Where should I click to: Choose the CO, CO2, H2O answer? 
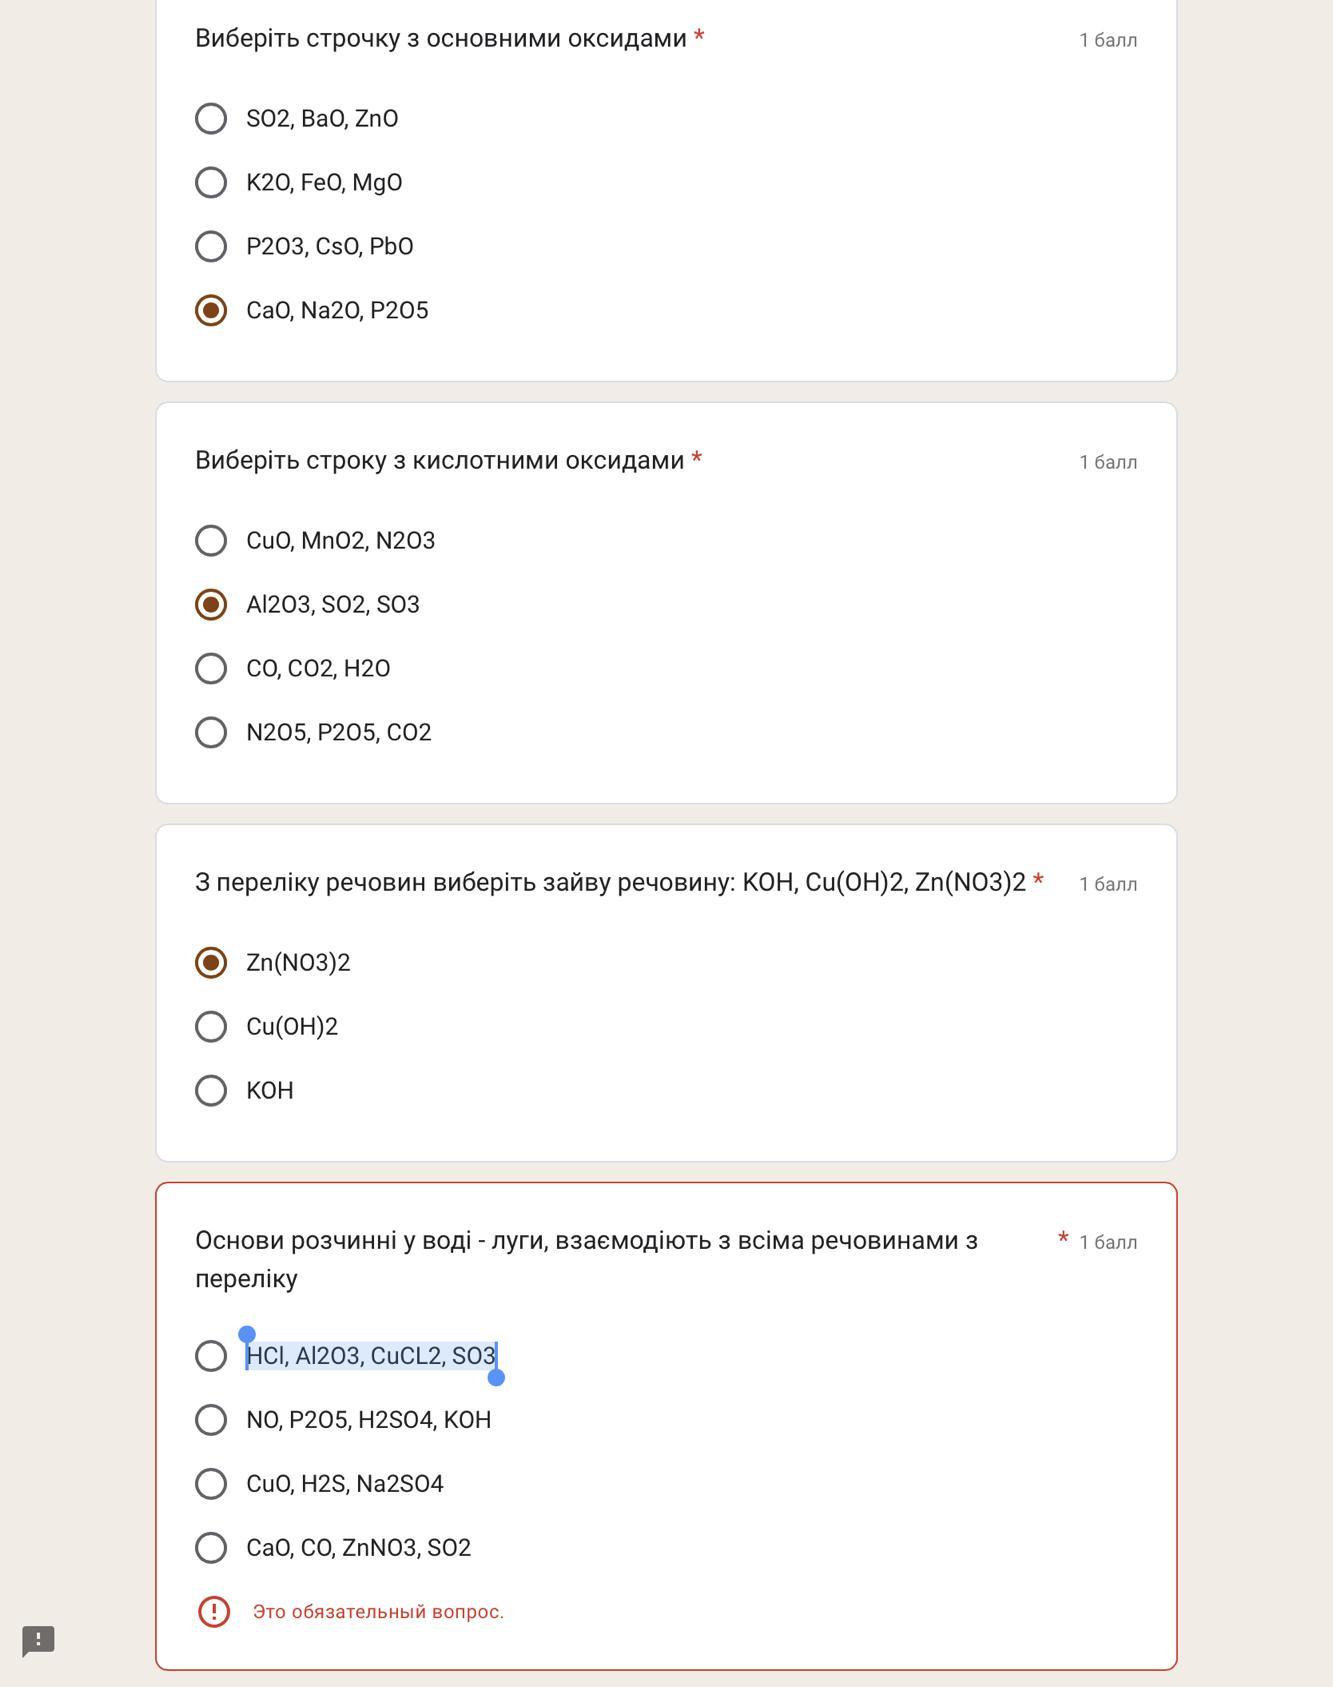point(211,669)
